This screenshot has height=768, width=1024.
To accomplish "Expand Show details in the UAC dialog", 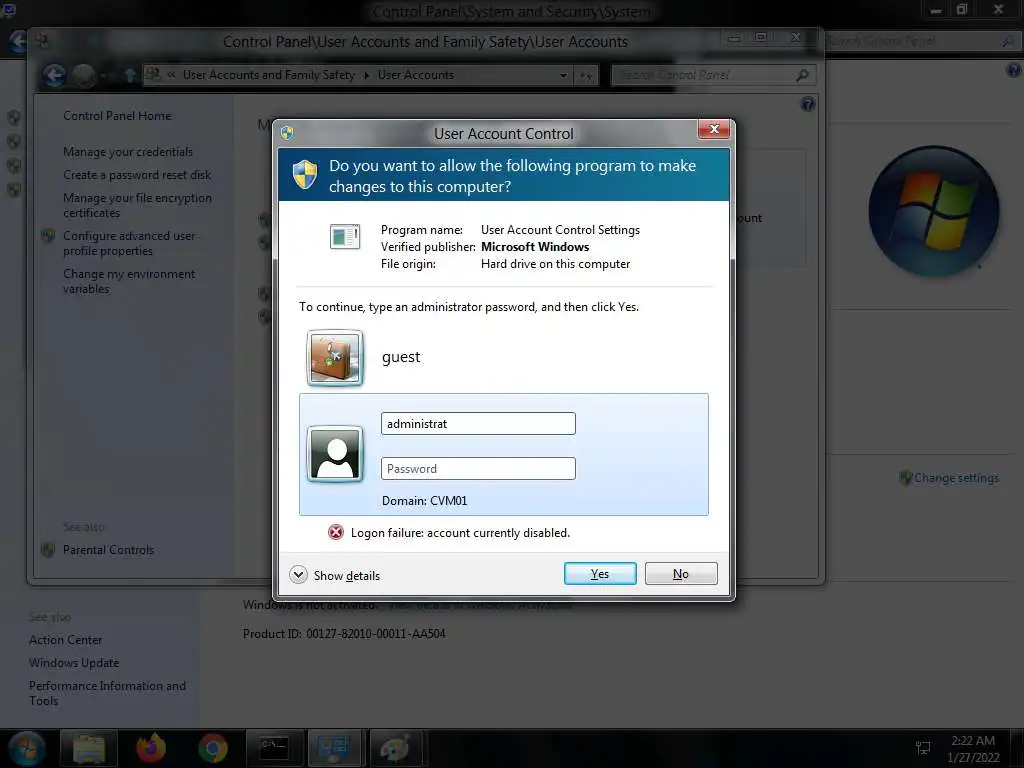I will click(334, 575).
